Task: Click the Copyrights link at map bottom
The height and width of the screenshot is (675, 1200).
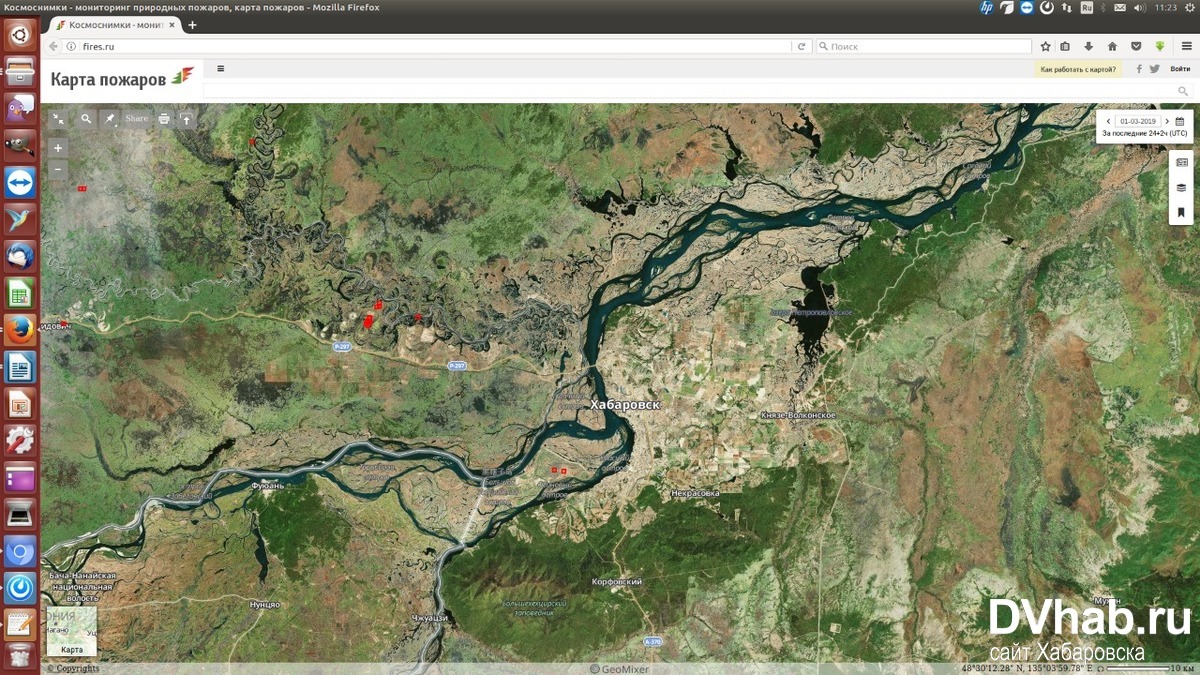Action: pyautogui.click(x=74, y=669)
